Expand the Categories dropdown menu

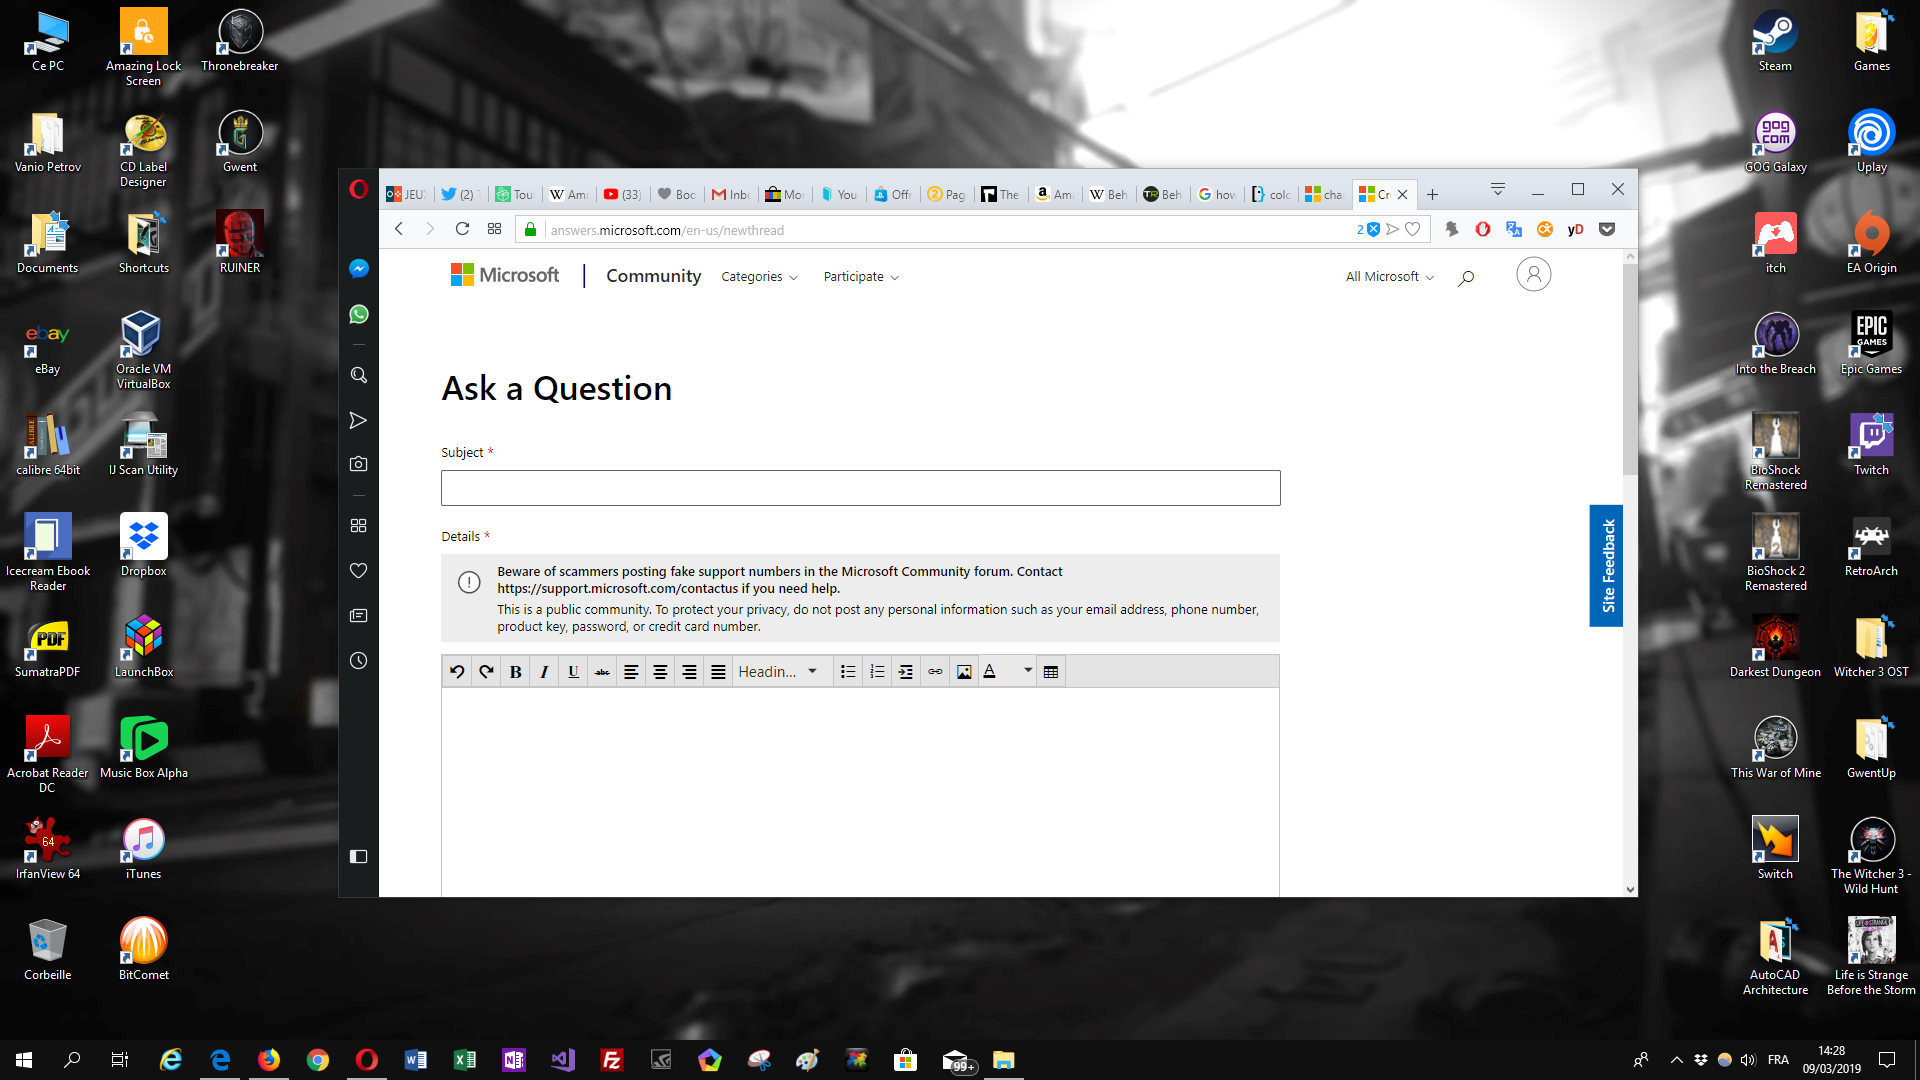759,276
